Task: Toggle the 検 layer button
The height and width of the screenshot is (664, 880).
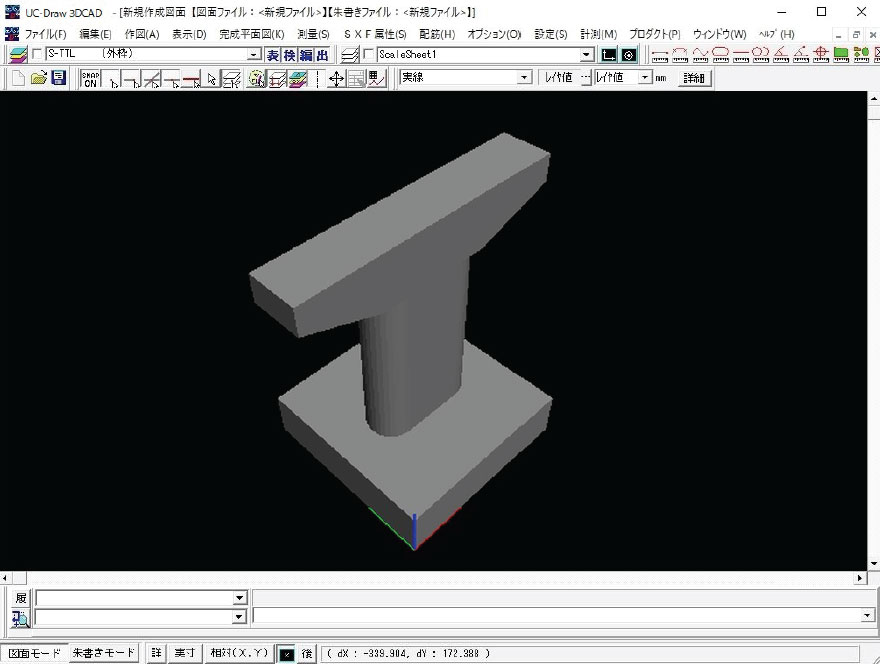Action: click(x=289, y=55)
